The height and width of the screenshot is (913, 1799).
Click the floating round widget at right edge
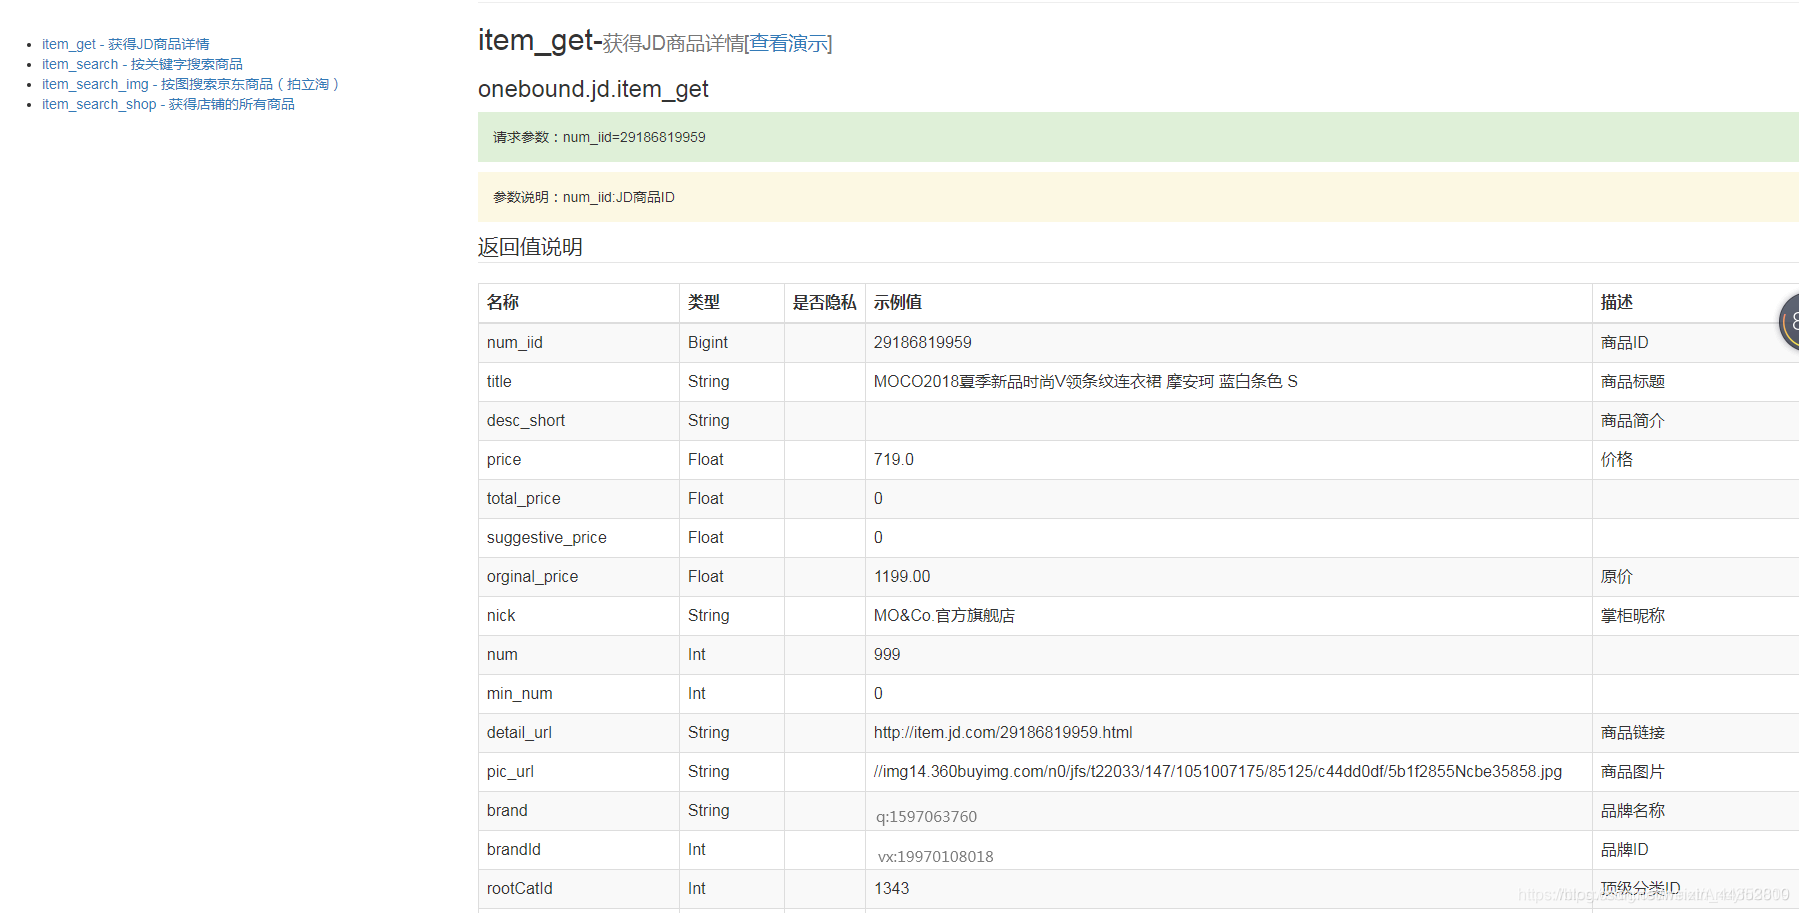(x=1789, y=322)
